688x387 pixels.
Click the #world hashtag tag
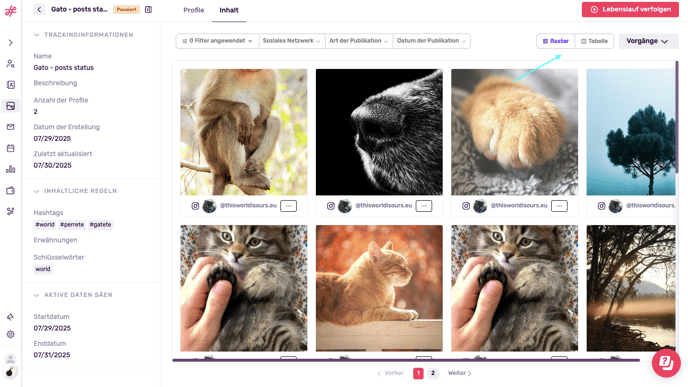tap(45, 225)
